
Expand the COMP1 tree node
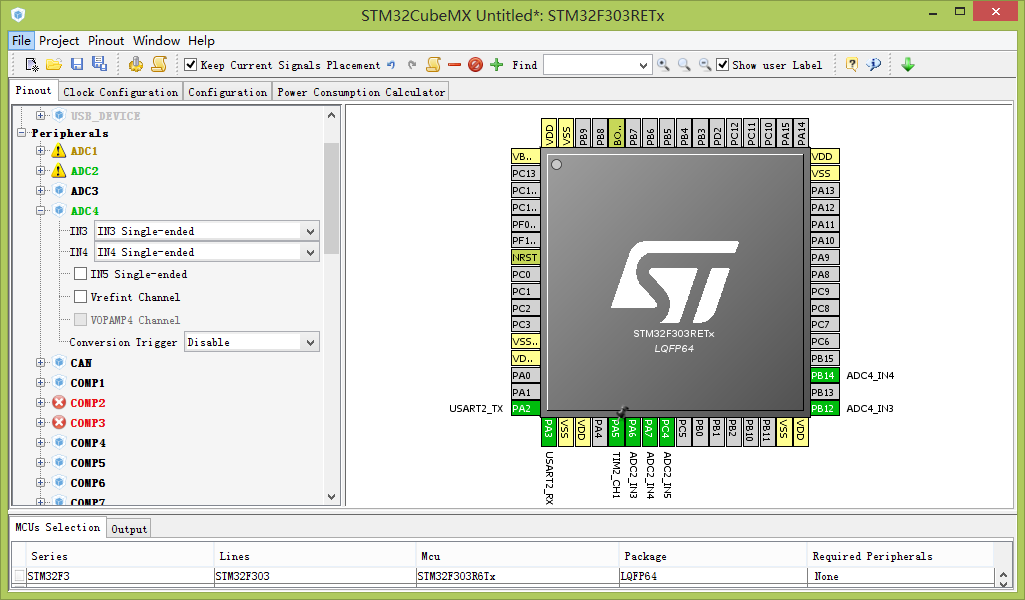41,382
